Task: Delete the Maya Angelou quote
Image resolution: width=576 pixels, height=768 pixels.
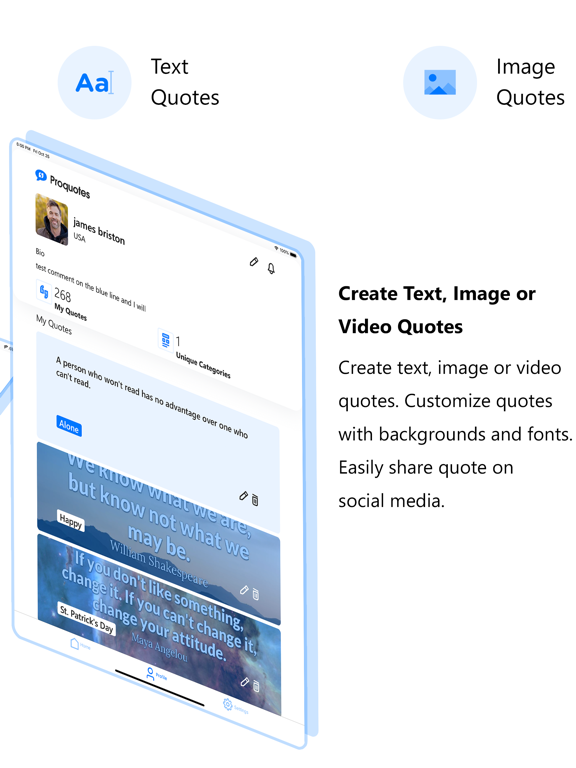Action: [256, 686]
